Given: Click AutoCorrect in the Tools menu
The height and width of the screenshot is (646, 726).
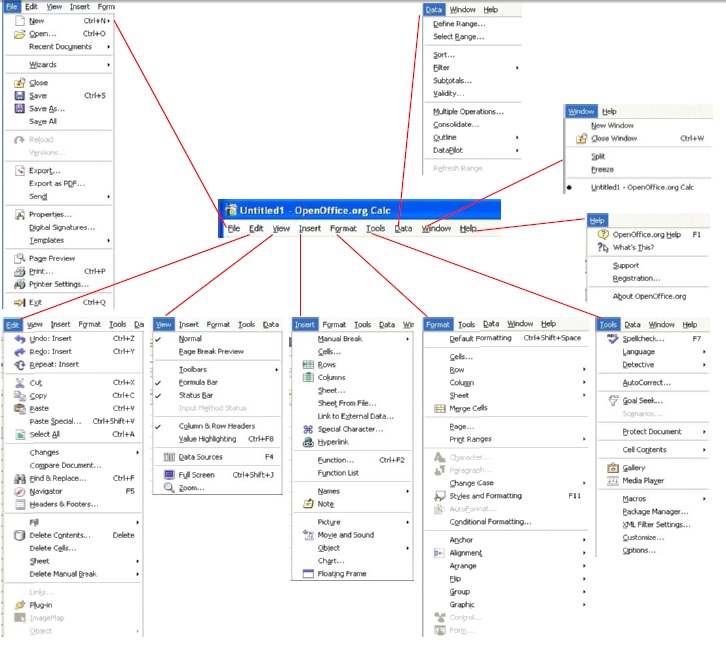Looking at the screenshot, I should (646, 383).
